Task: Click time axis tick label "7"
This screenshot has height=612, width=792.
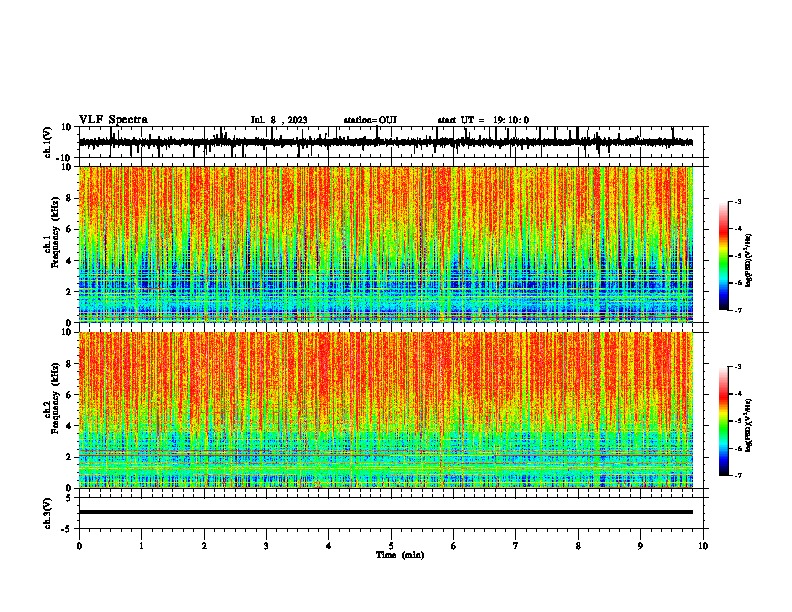Action: (516, 546)
